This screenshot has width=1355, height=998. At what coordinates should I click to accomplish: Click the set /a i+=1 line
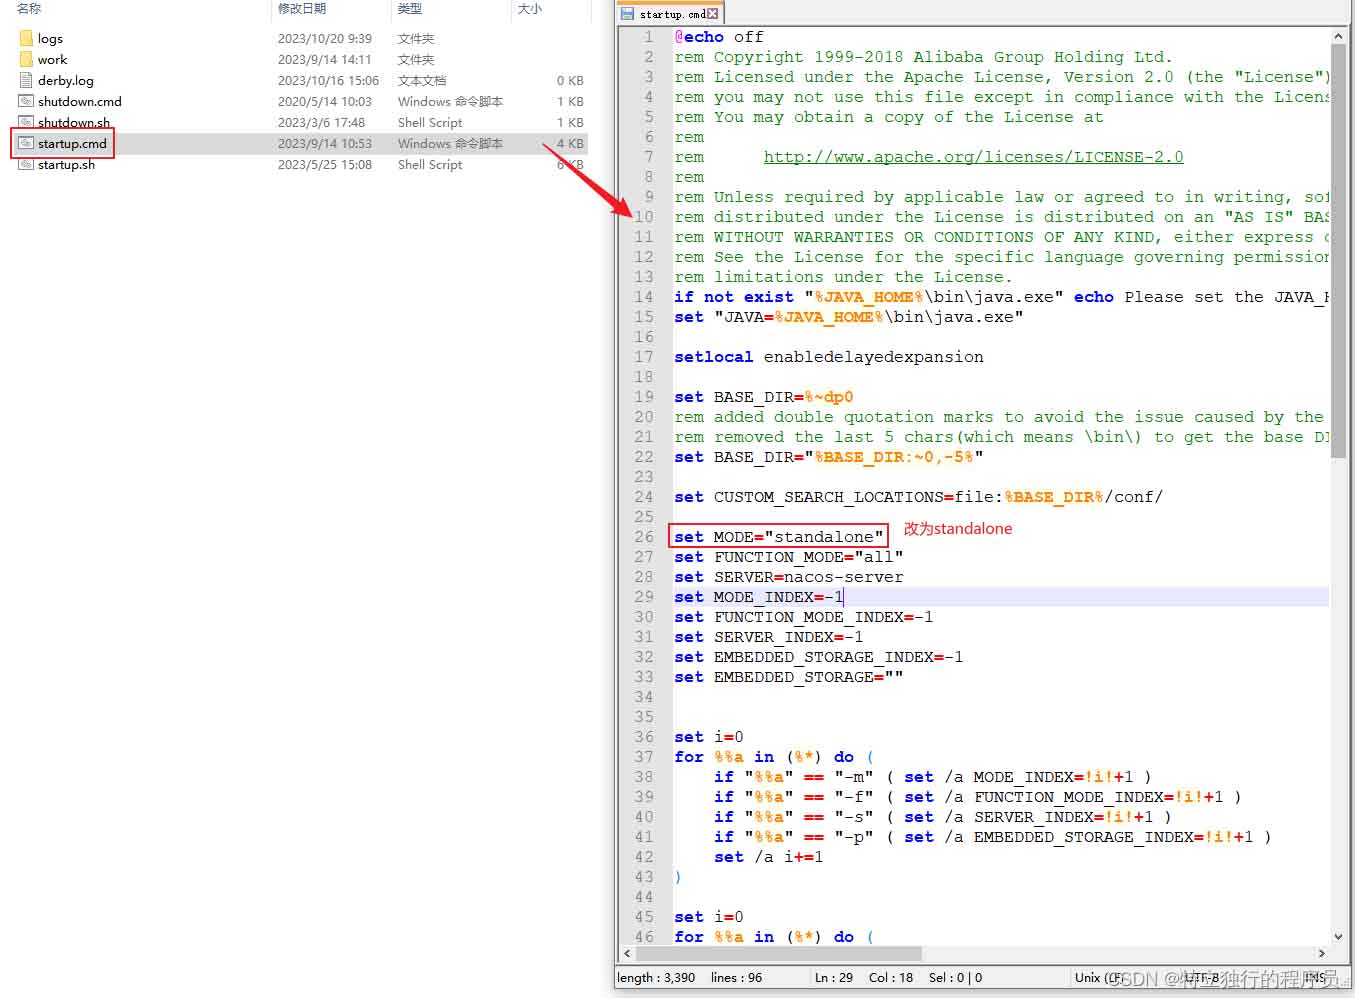tap(768, 857)
